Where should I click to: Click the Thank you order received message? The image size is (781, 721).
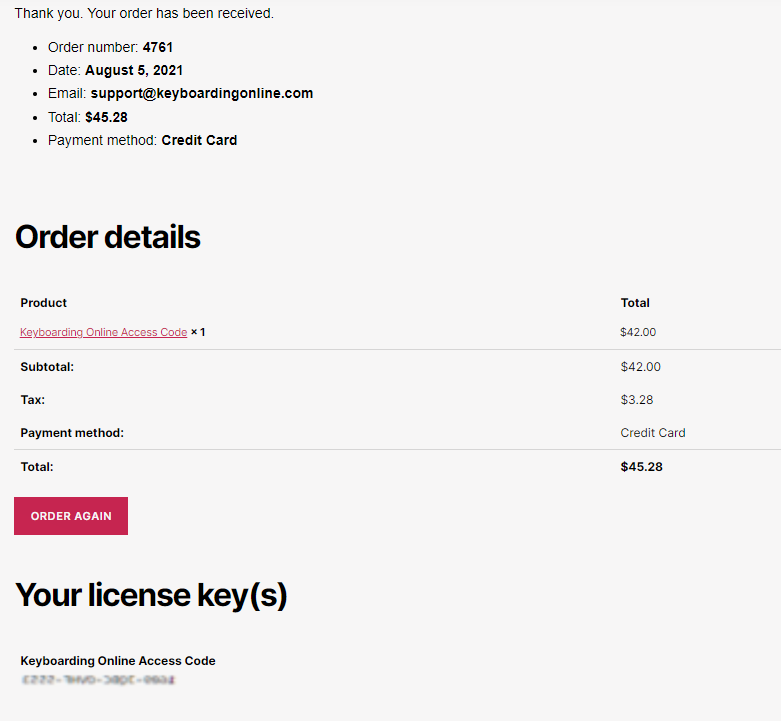click(x=144, y=13)
